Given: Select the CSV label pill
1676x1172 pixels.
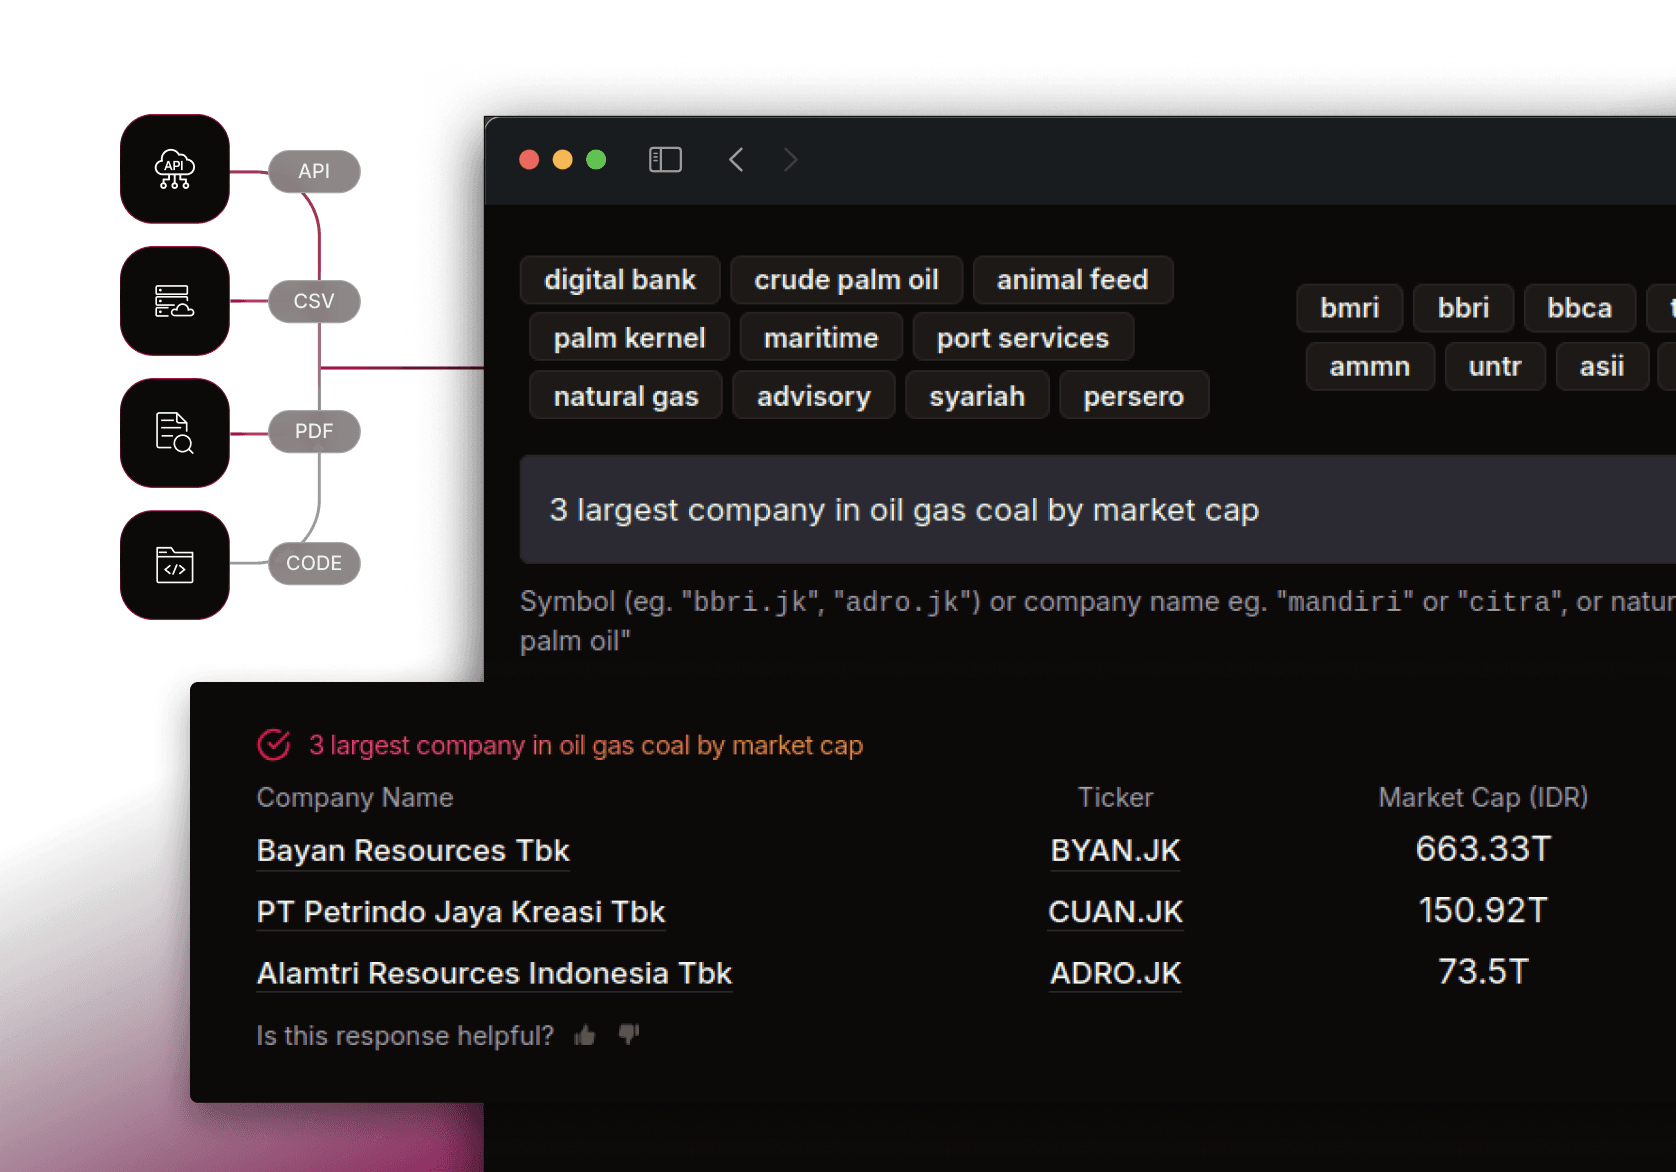Looking at the screenshot, I should point(314,301).
